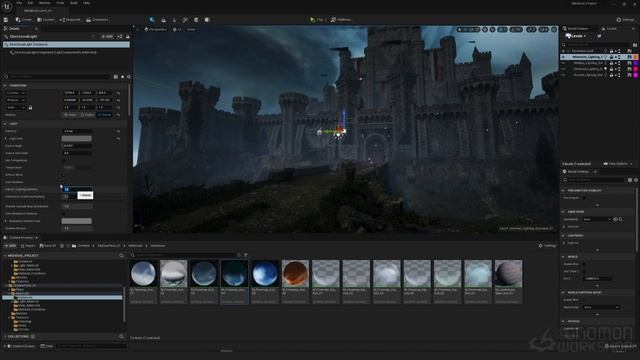Switch to Landscape mode icon

tap(163, 20)
